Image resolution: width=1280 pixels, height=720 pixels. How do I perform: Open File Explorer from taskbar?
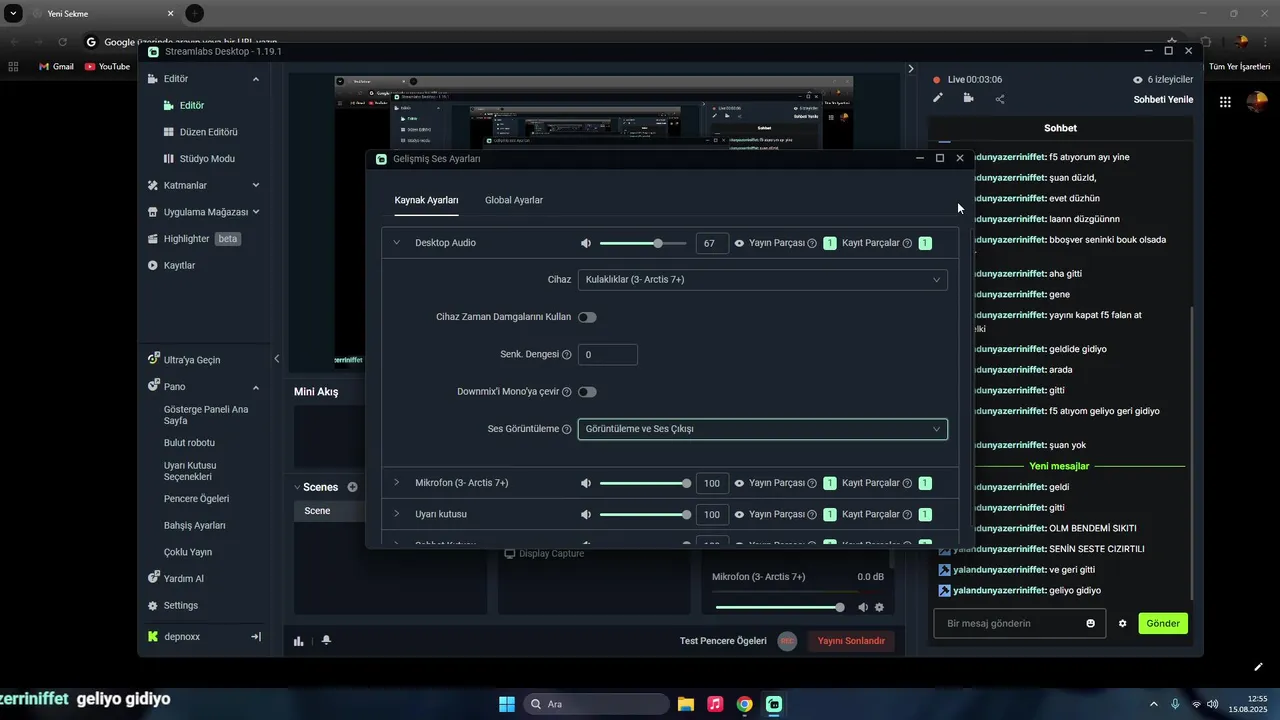[x=685, y=704]
